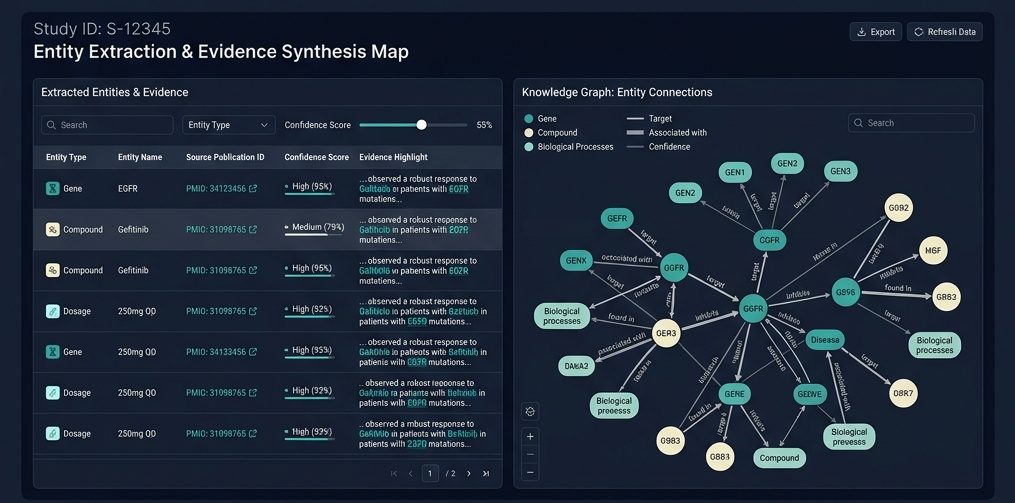Click the Evidence Highlight column header

[x=393, y=157]
